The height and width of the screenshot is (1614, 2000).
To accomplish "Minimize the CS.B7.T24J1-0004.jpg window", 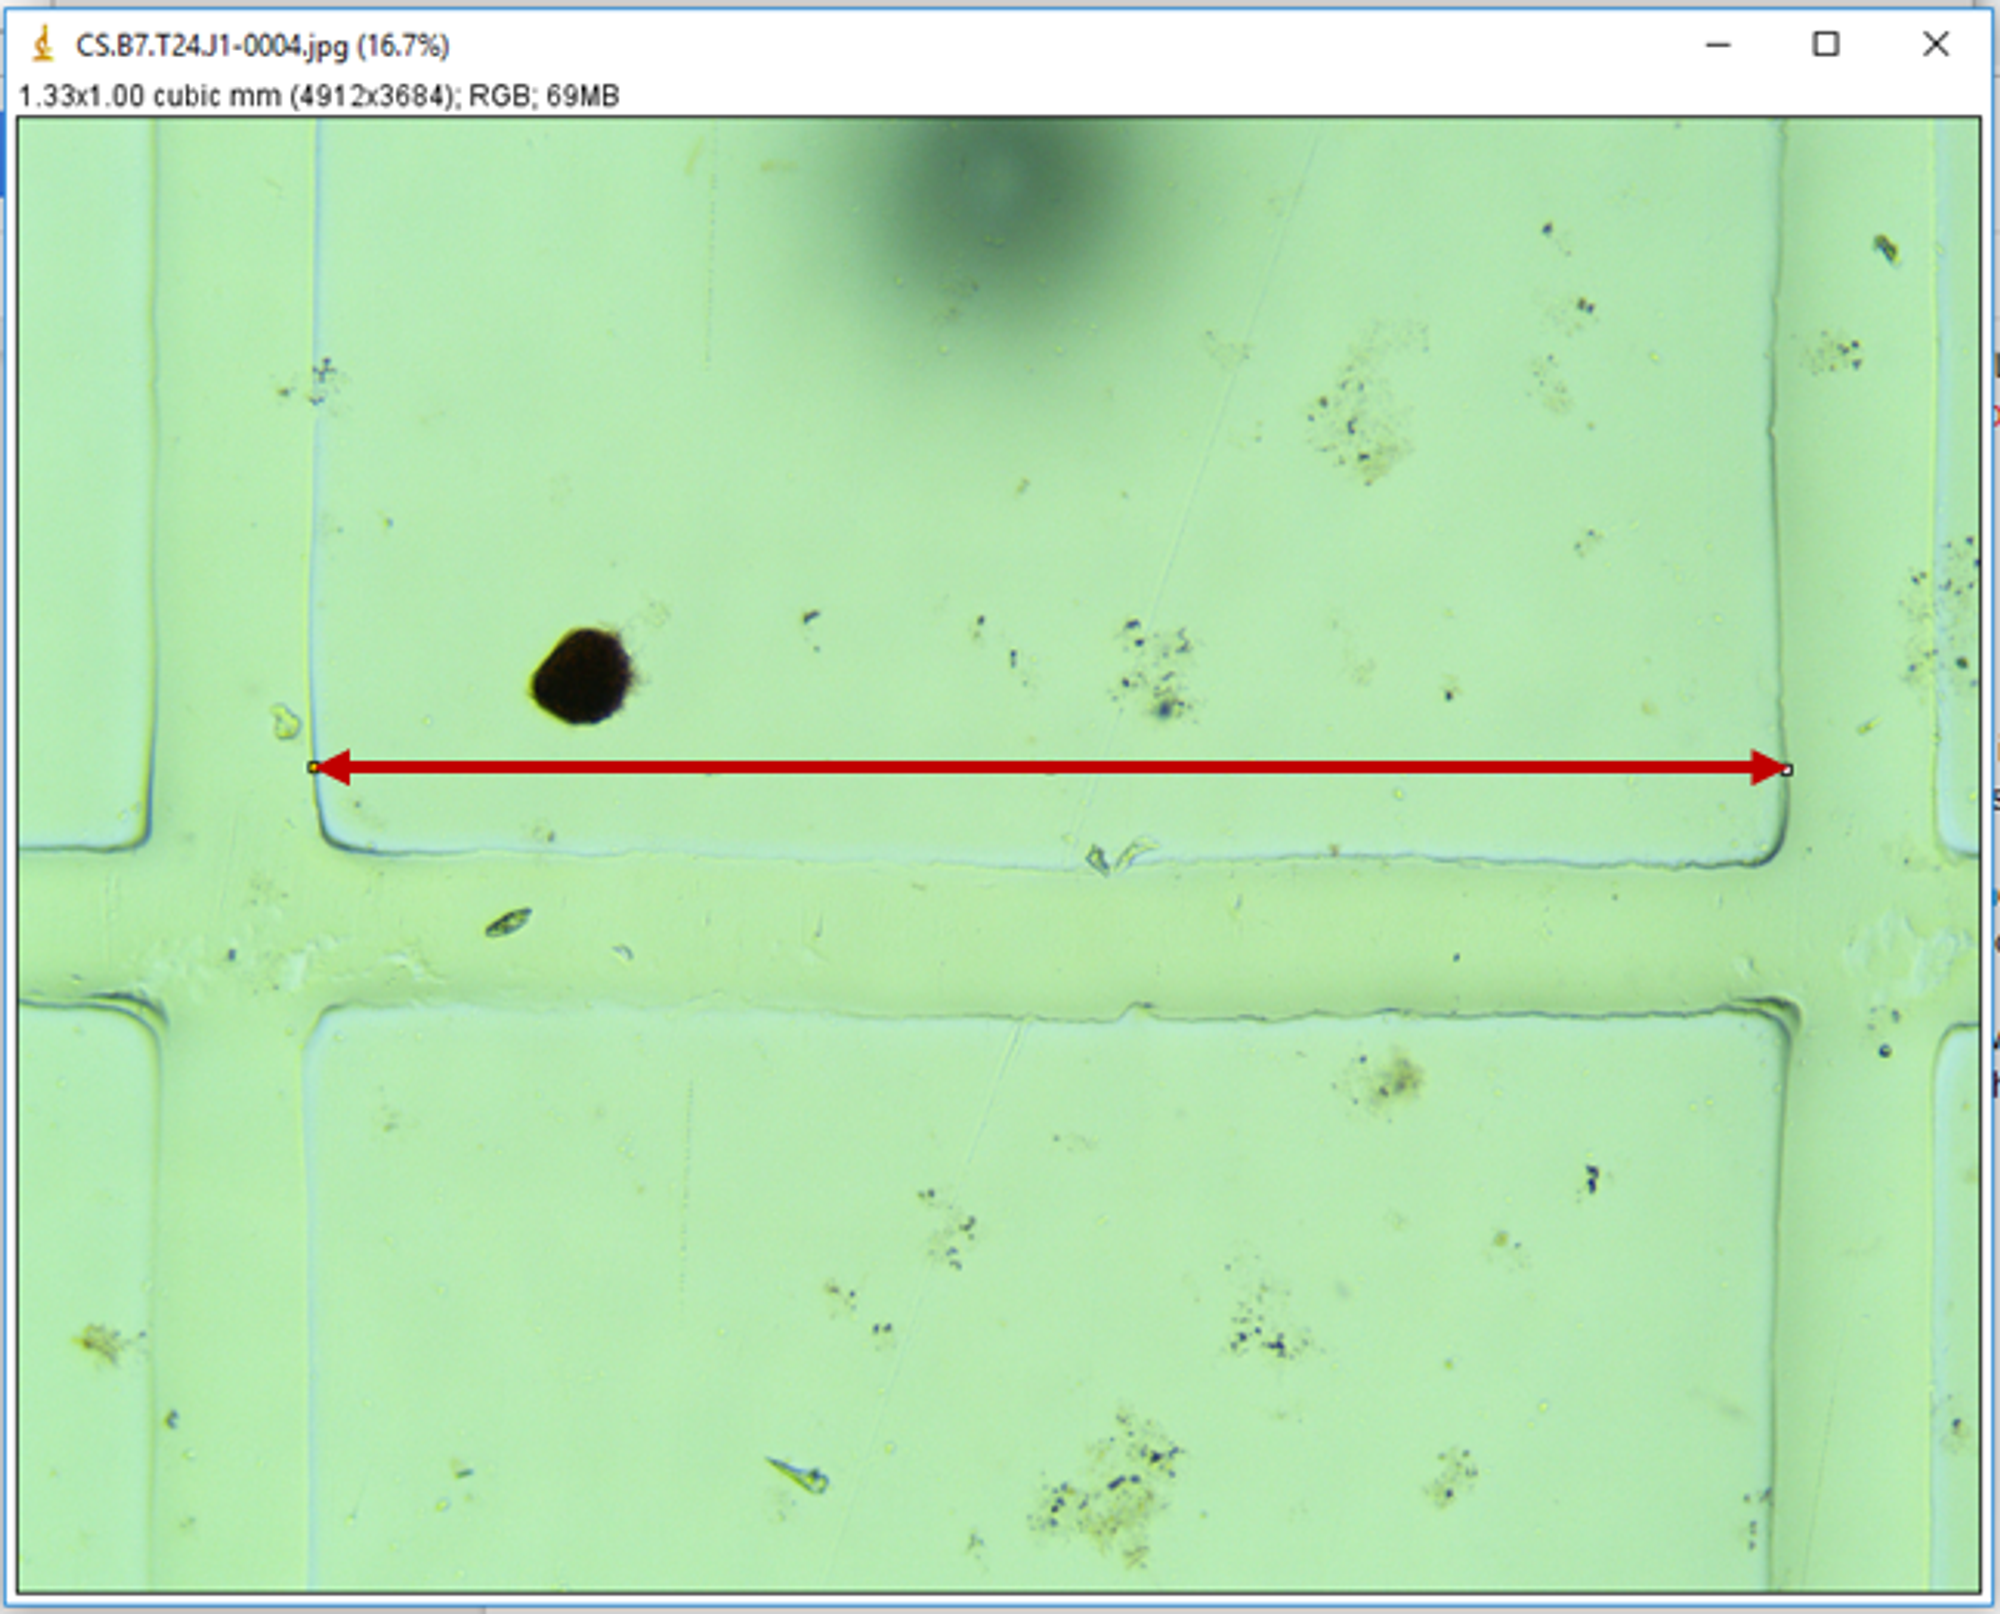I will [1718, 45].
